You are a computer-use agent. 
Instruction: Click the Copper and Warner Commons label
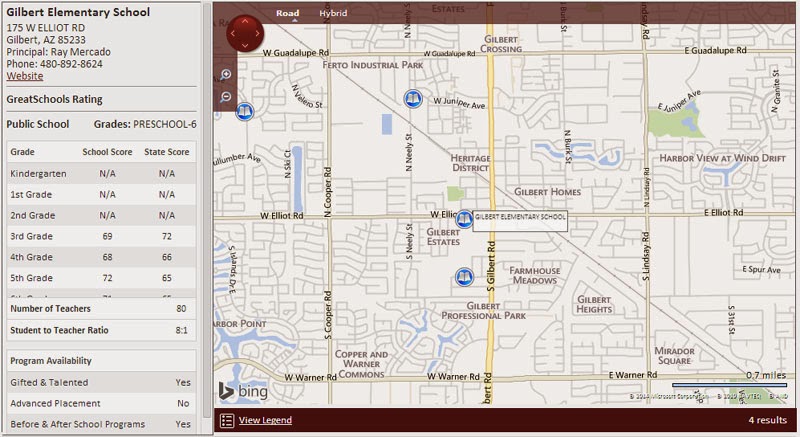coord(361,364)
